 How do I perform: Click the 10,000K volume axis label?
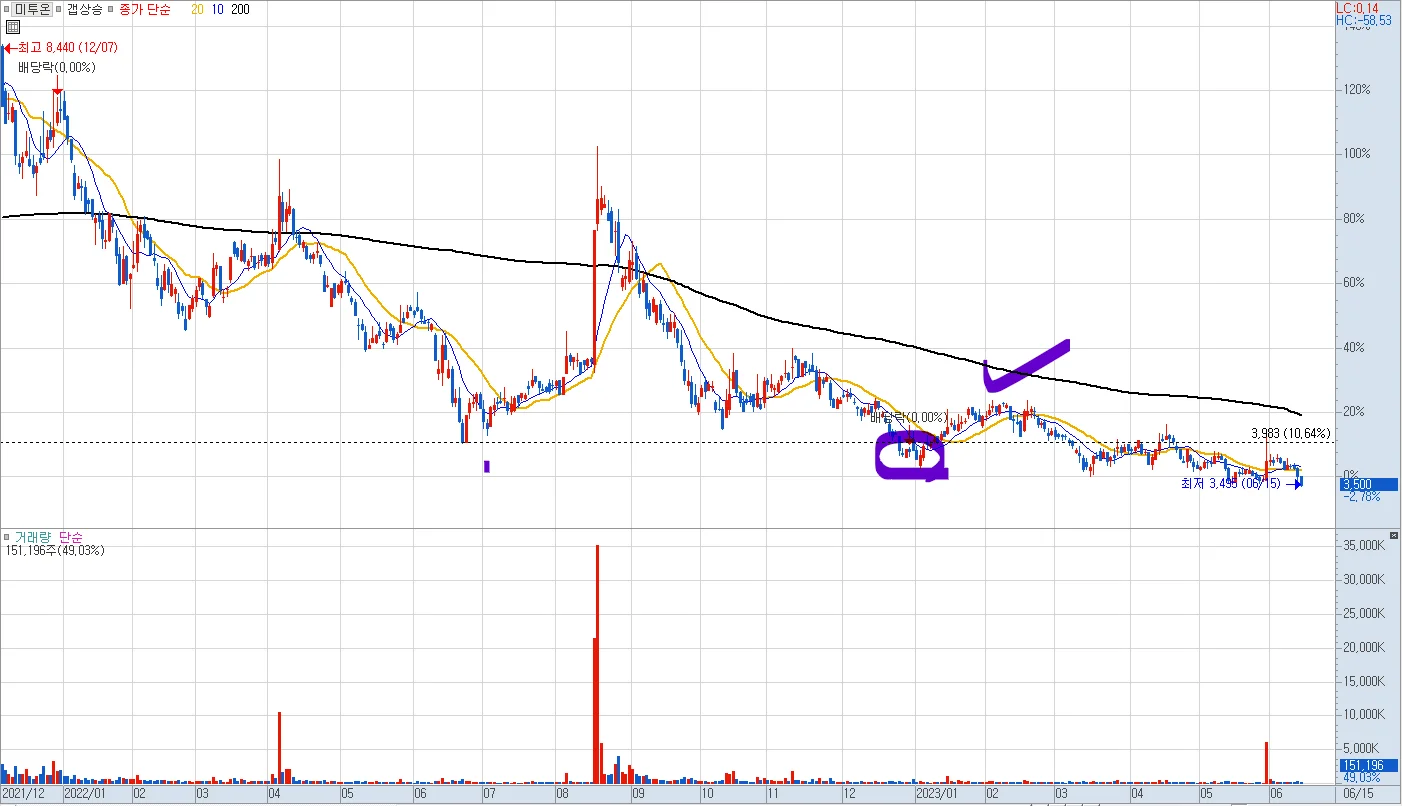tap(1363, 714)
